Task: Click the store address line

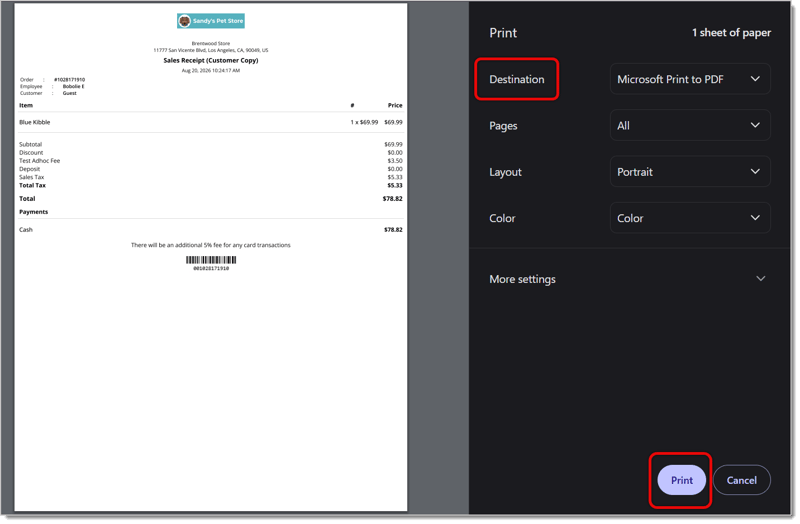Action: [x=212, y=51]
